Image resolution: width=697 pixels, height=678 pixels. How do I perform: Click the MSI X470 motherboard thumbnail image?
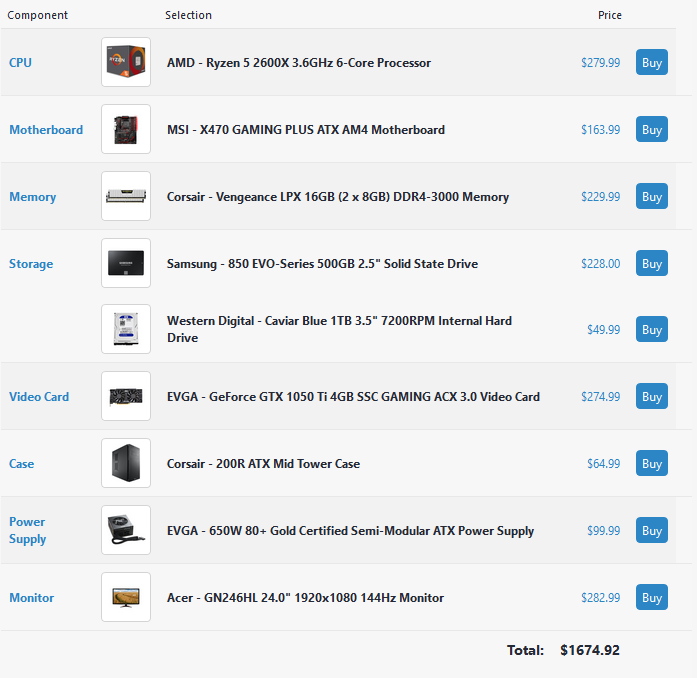coord(126,129)
